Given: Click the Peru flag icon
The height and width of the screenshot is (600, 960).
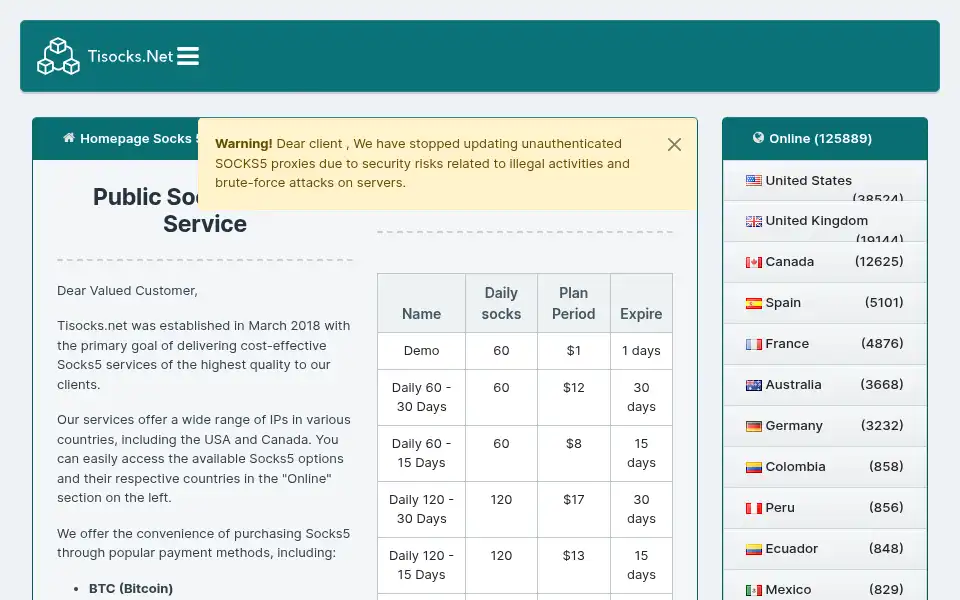Looking at the screenshot, I should 754,508.
